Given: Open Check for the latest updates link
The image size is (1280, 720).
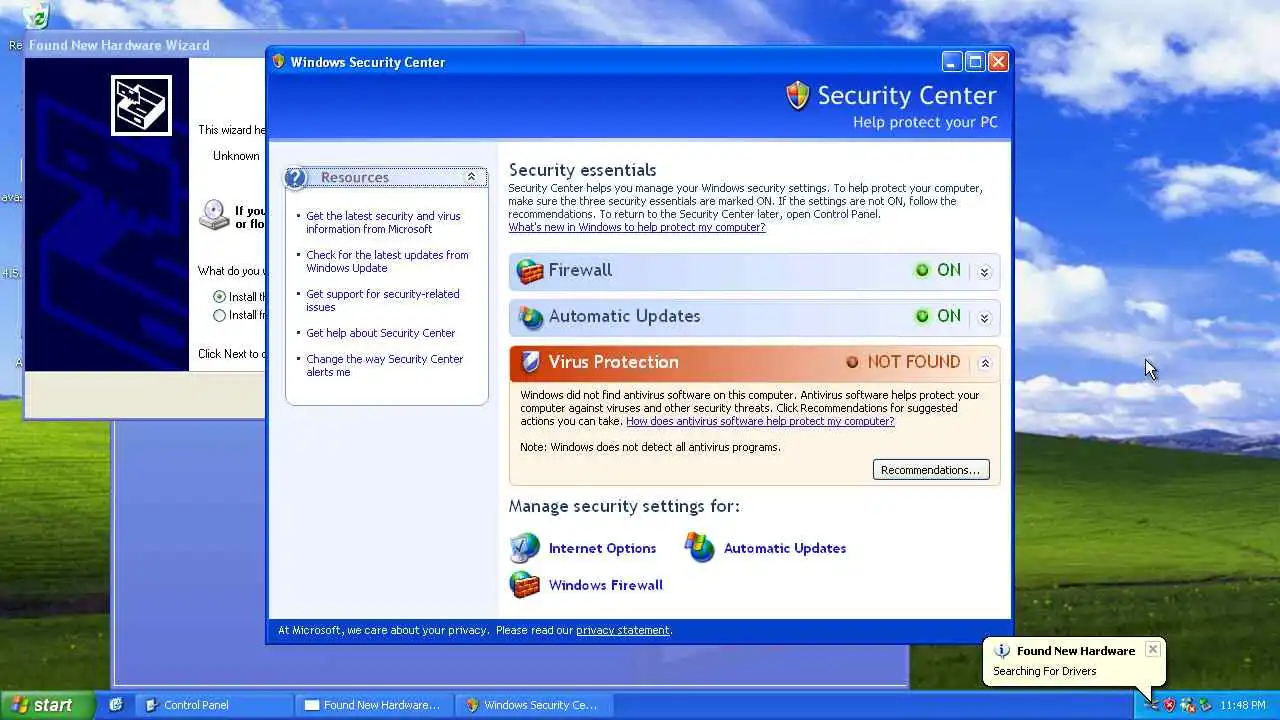Looking at the screenshot, I should coord(387,261).
